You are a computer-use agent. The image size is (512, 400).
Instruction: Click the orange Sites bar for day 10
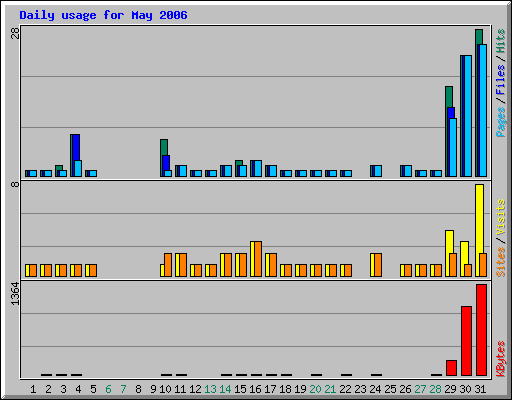168,265
